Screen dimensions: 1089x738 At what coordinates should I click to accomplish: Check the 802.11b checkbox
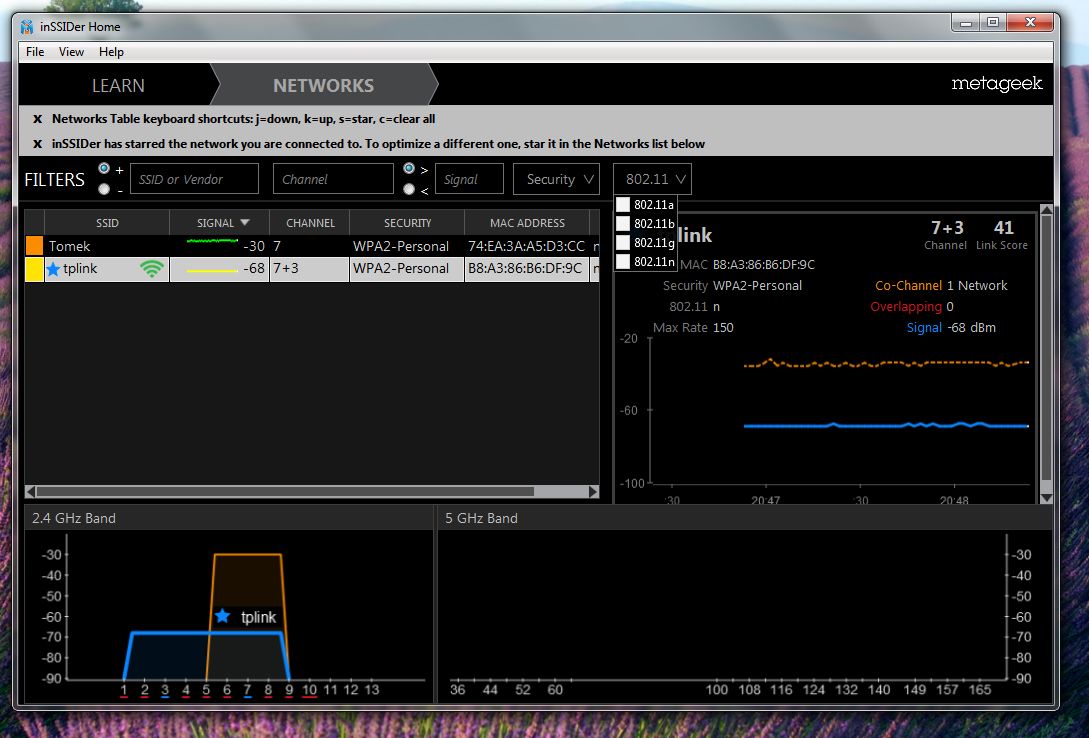click(x=623, y=224)
